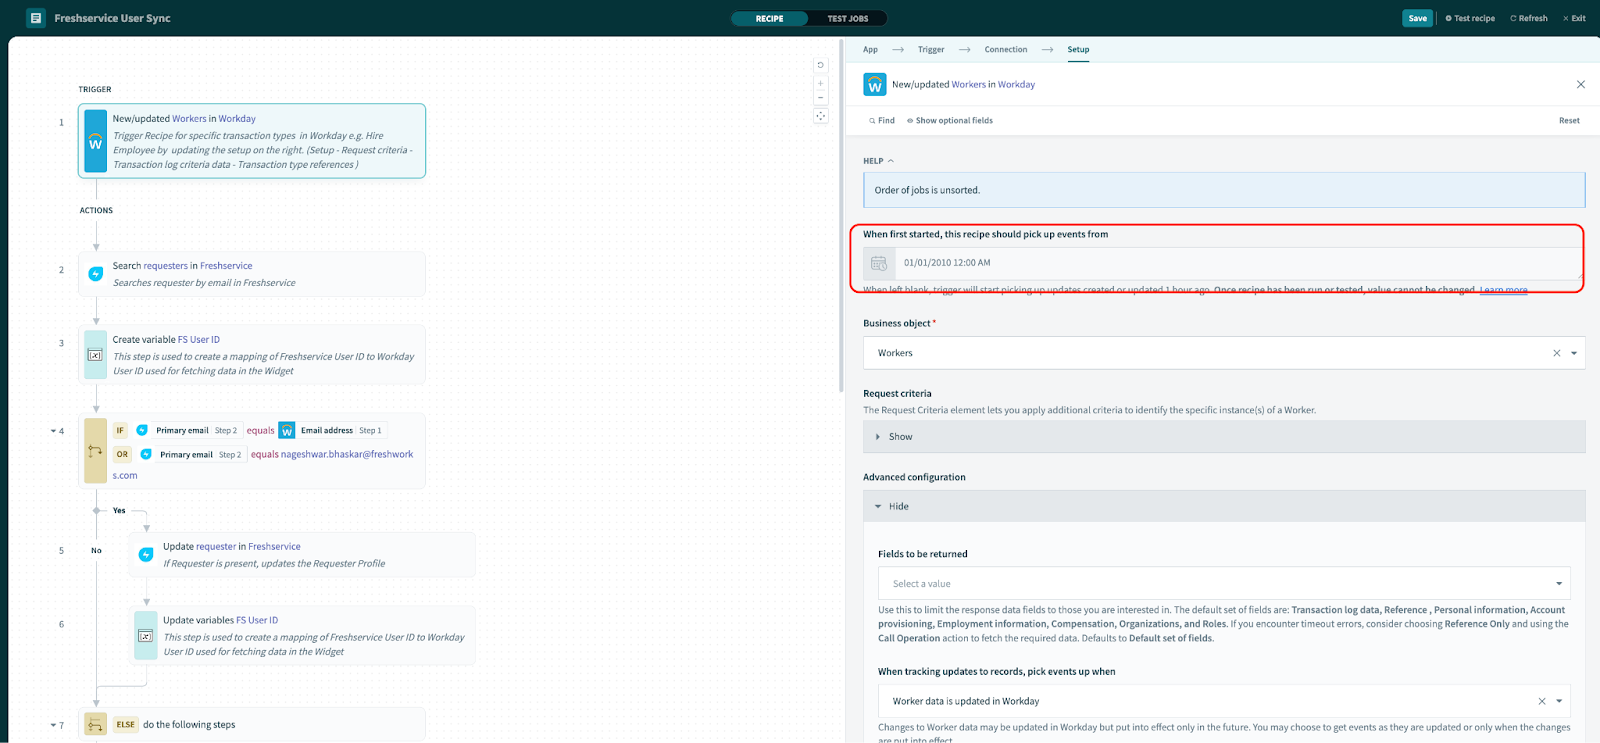Click the undo rotate icon on canvas controls
This screenshot has height=743, width=1600.
pos(821,65)
